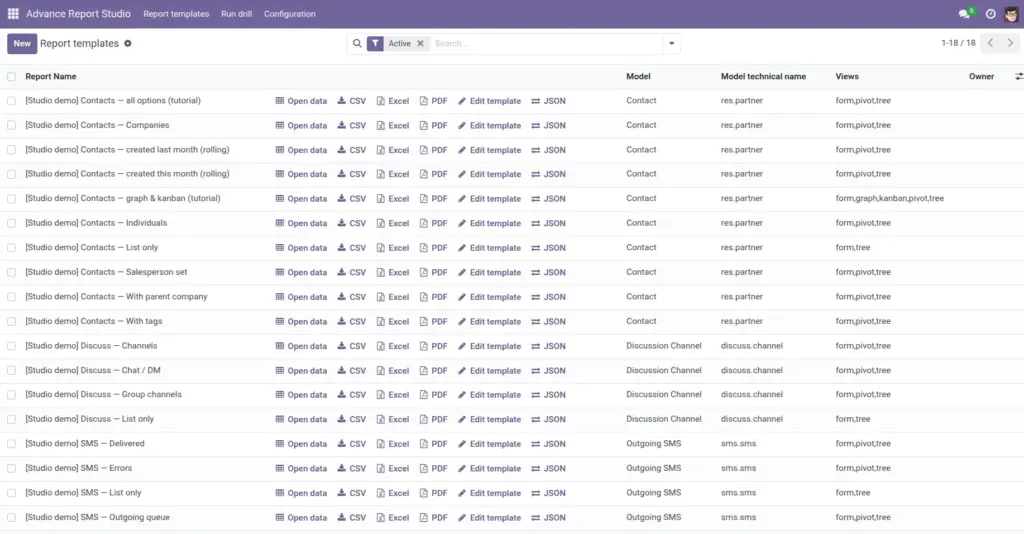Sort by Report Name column header
The height and width of the screenshot is (534, 1024).
(x=51, y=76)
